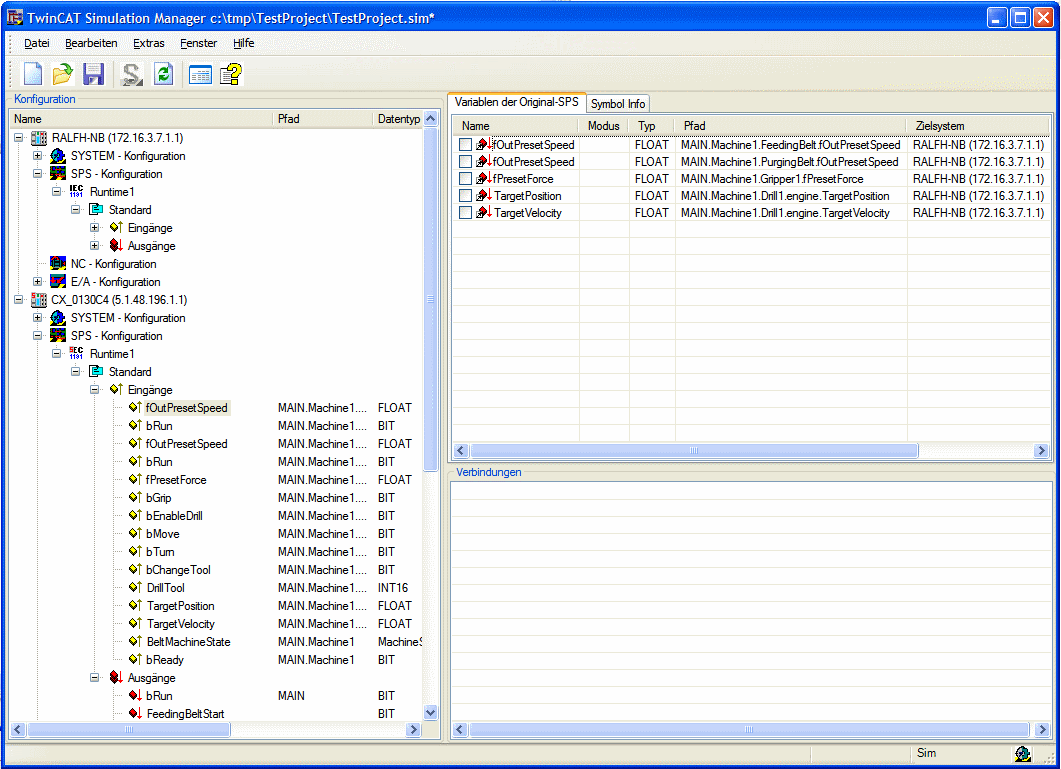Click SYSTEM - Konfiguration icon under RALFH-NB
Viewport: 1061px width, 769px height.
[x=58, y=156]
